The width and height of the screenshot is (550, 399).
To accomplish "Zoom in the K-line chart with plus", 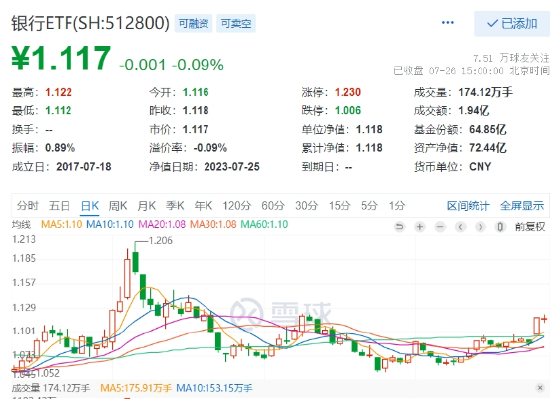I will pyautogui.click(x=420, y=227).
